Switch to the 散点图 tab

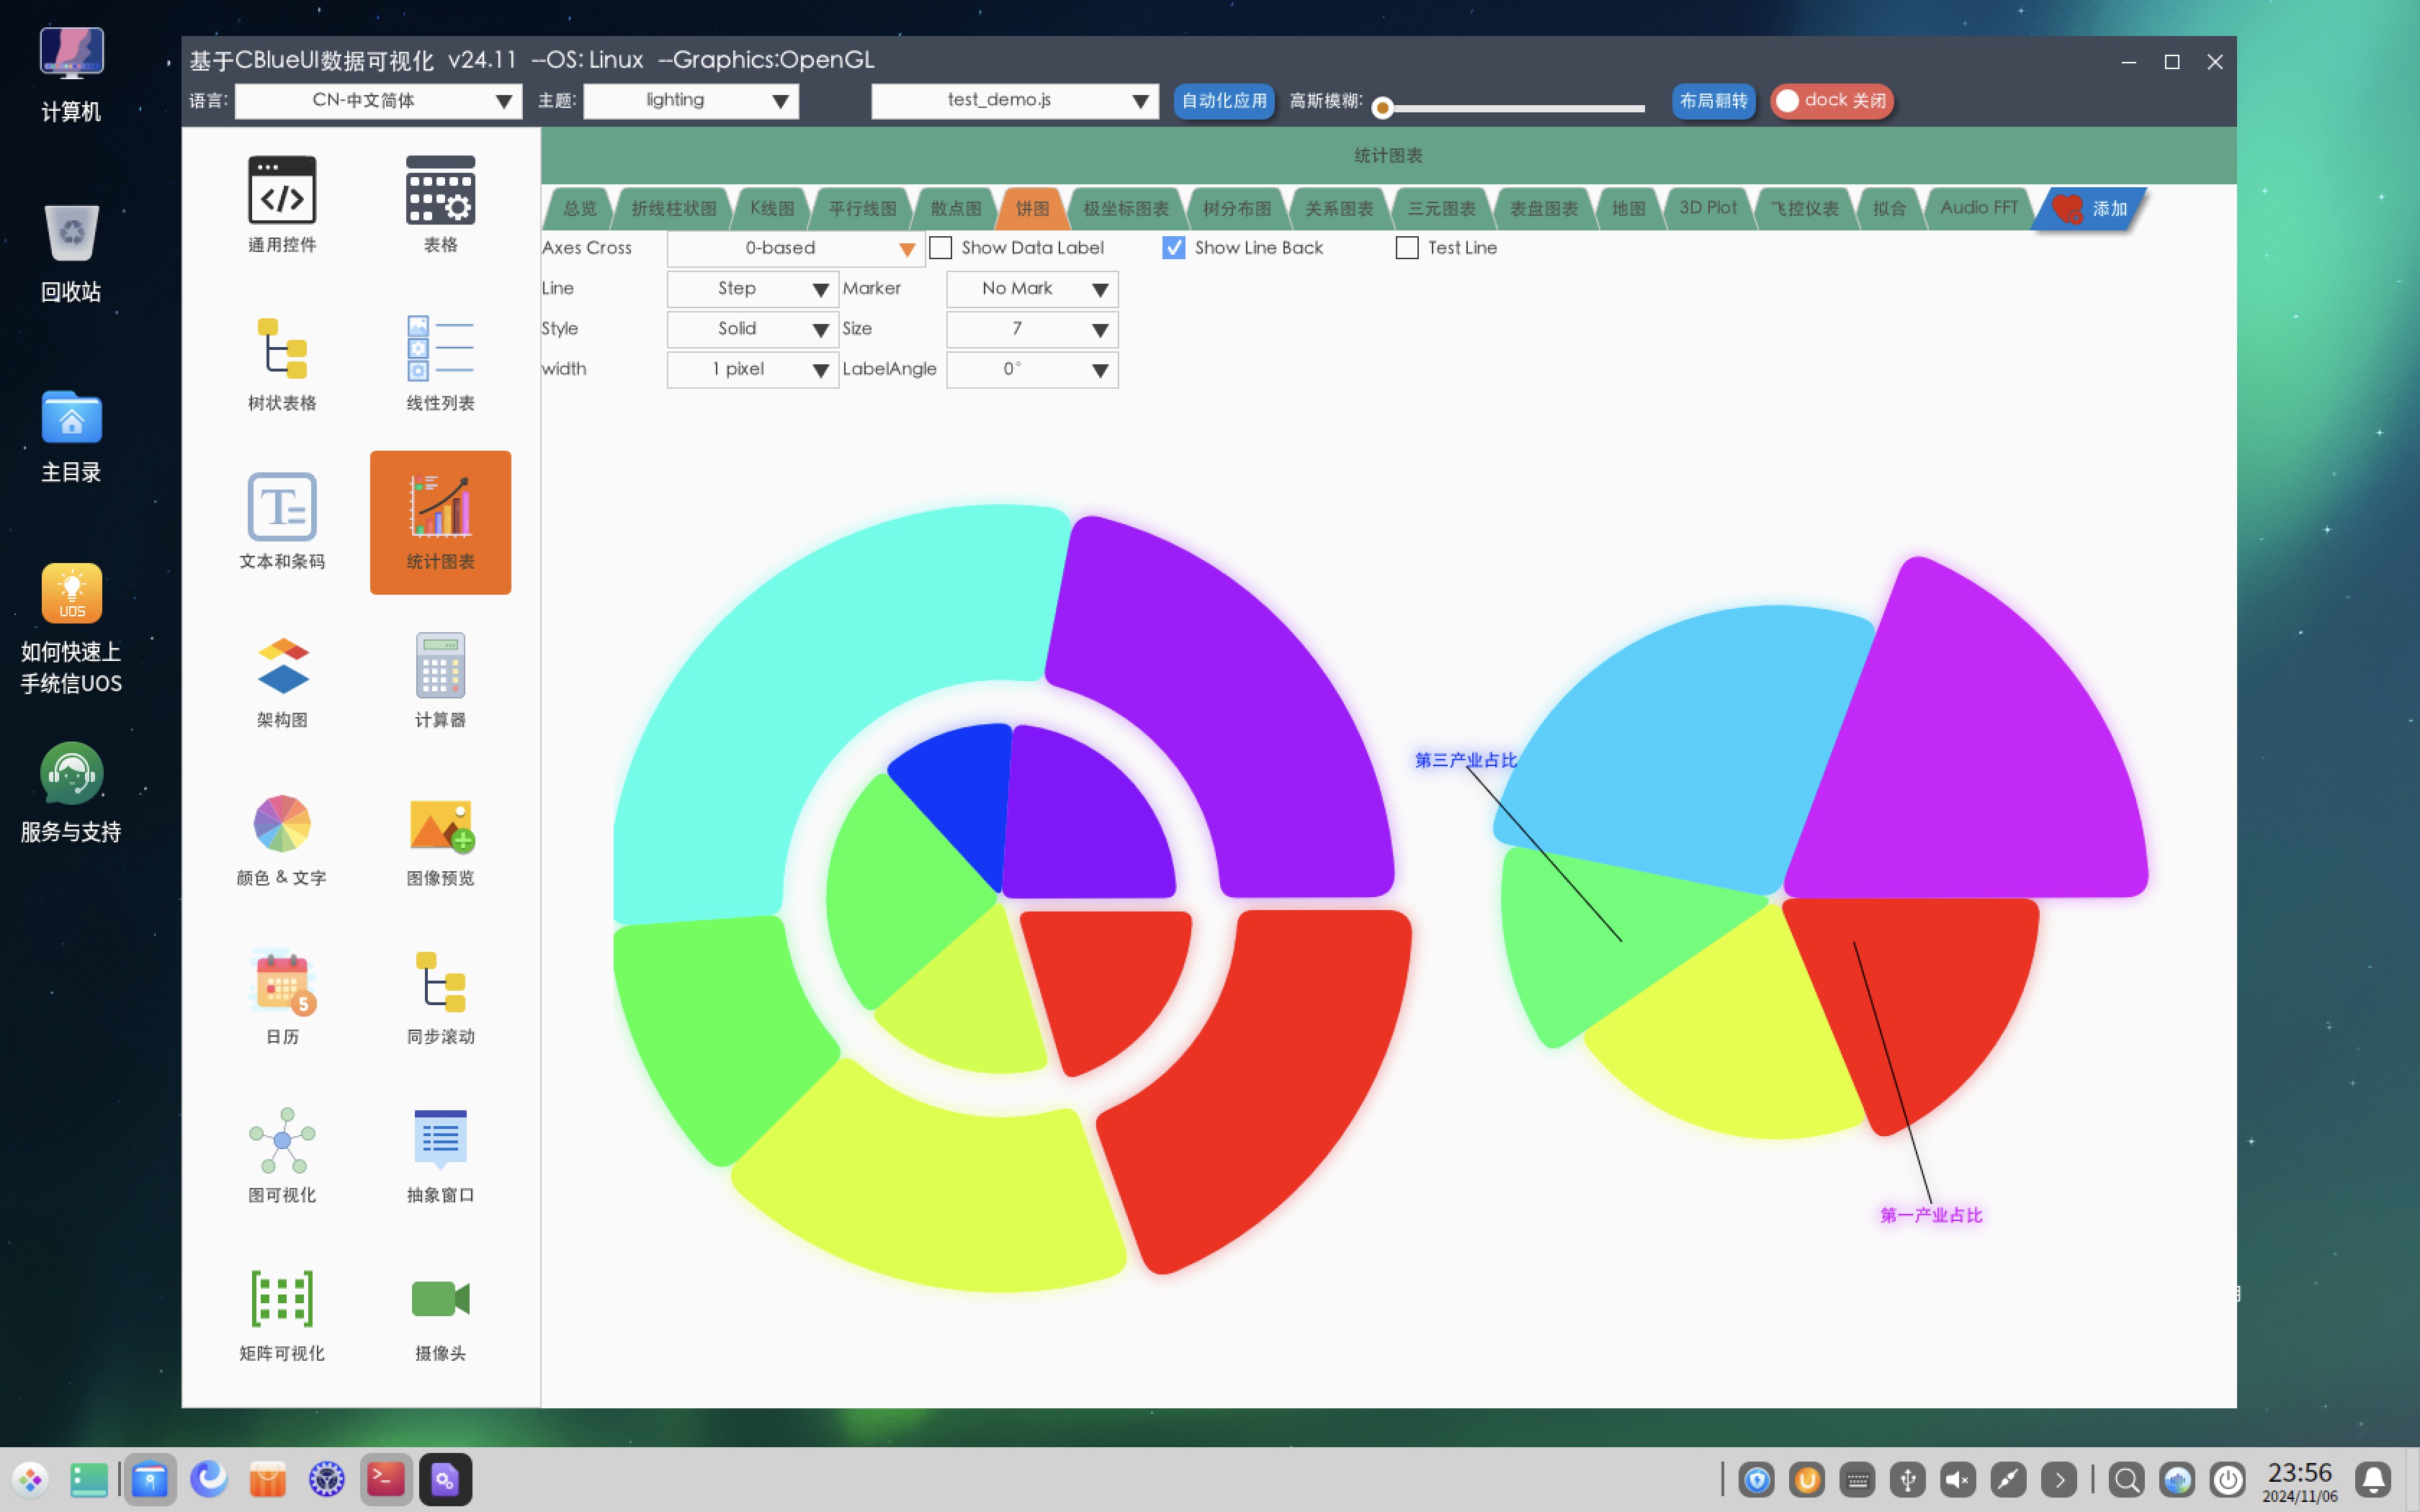pos(955,209)
